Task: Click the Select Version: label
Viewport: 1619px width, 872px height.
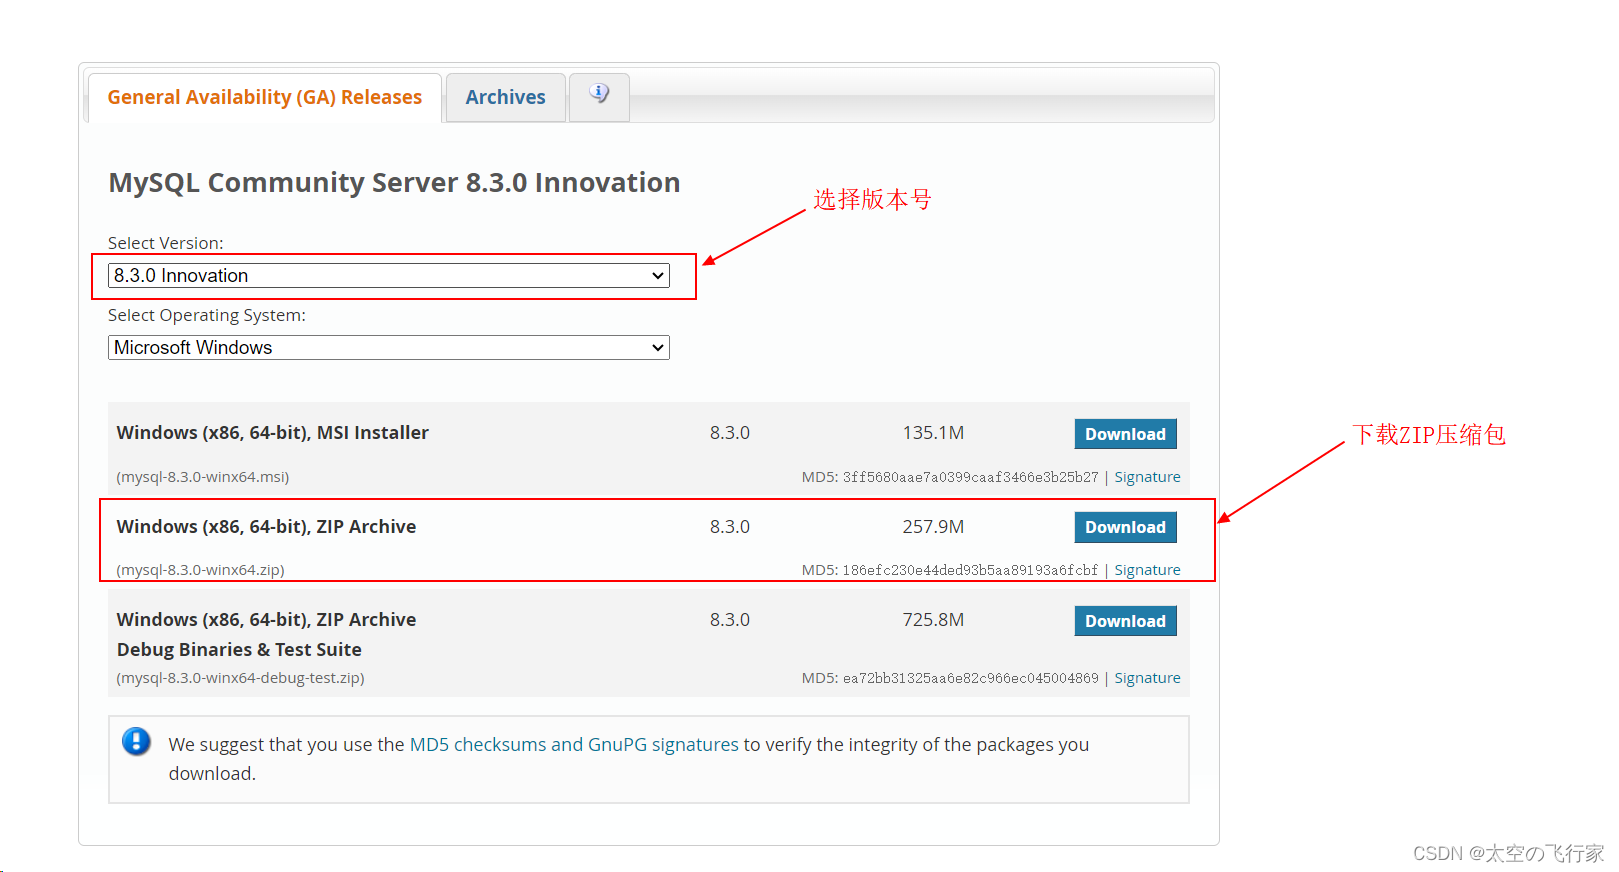Action: [166, 243]
